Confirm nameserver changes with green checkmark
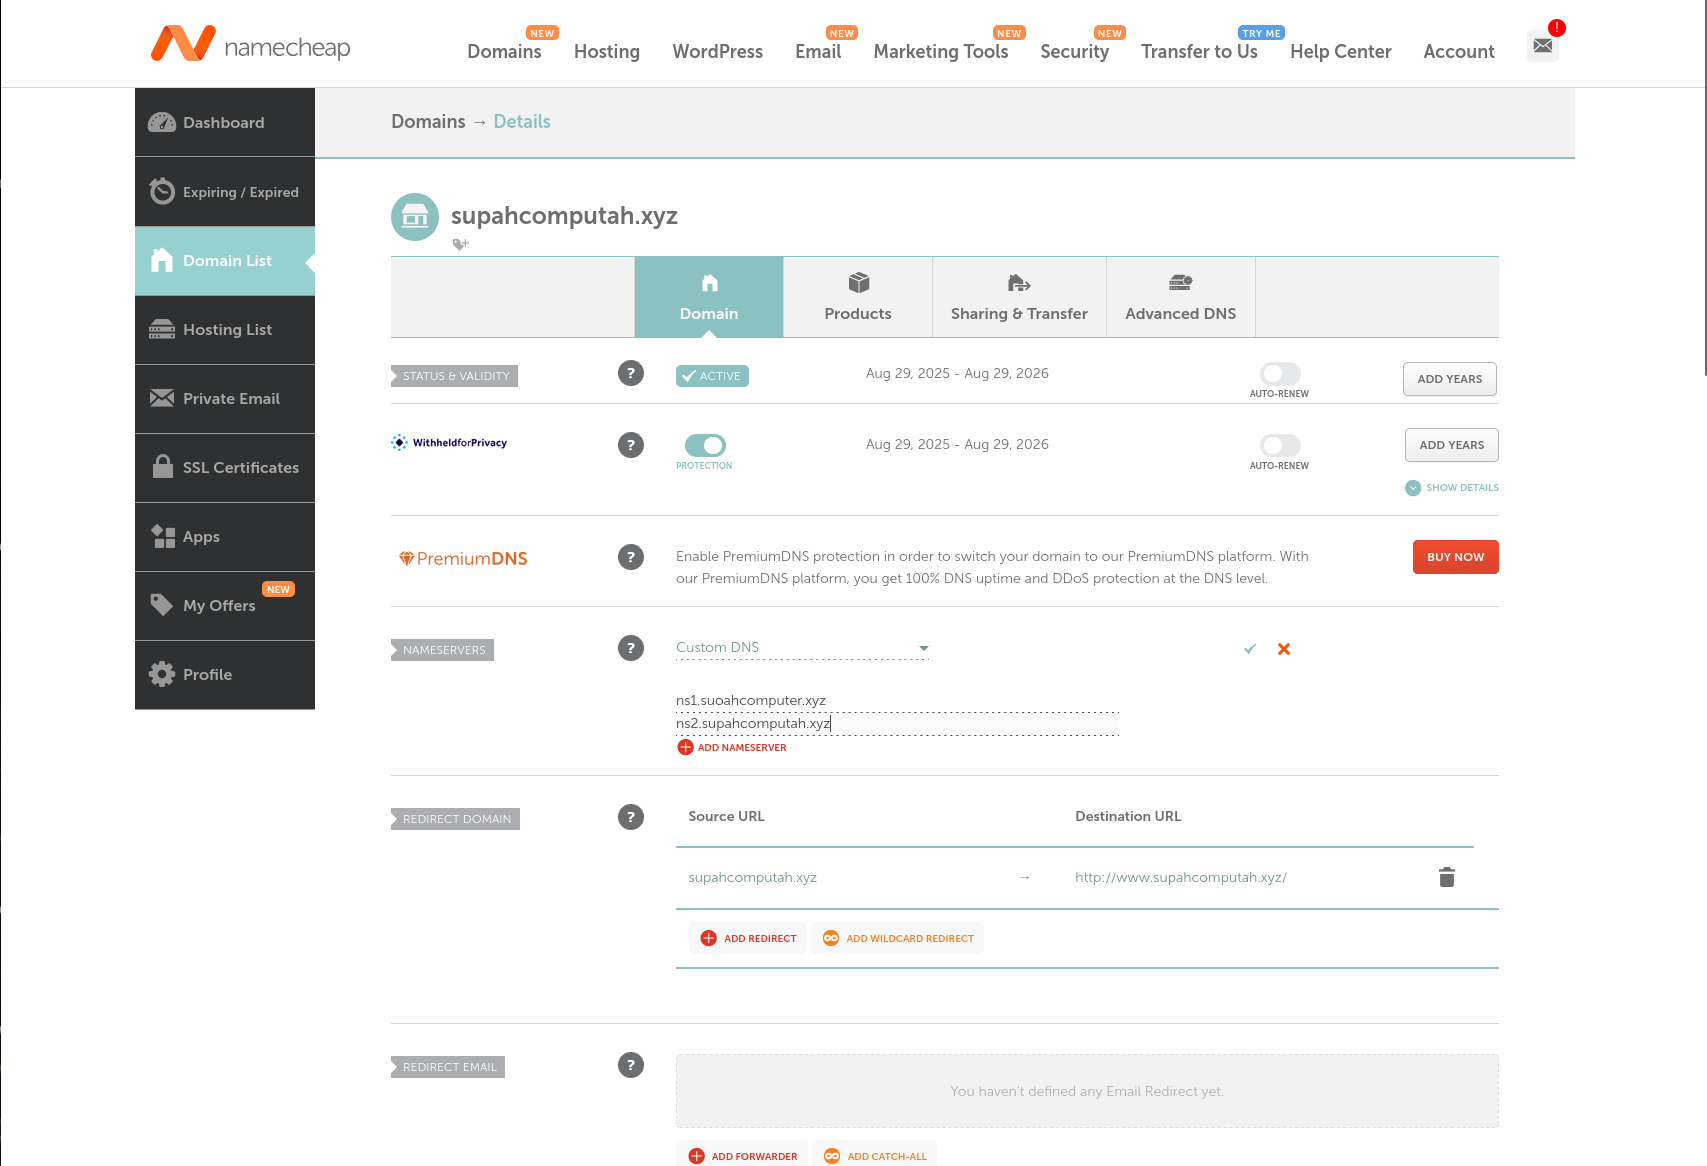This screenshot has width=1707, height=1166. coord(1249,649)
